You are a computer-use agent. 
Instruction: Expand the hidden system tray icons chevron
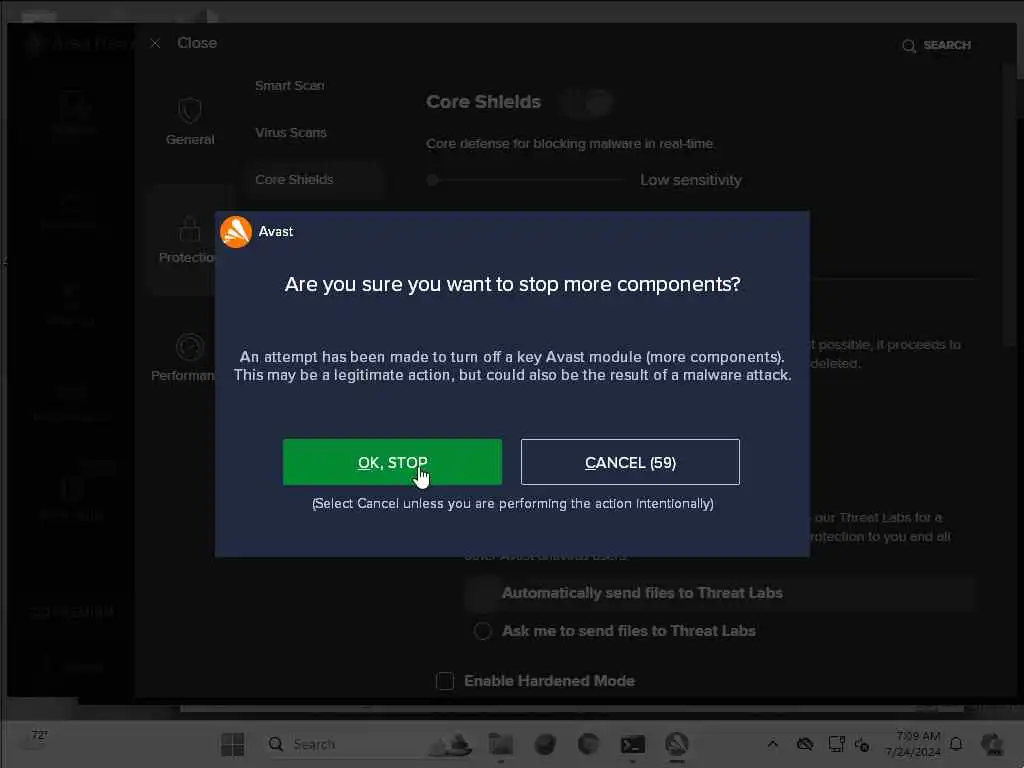click(773, 743)
